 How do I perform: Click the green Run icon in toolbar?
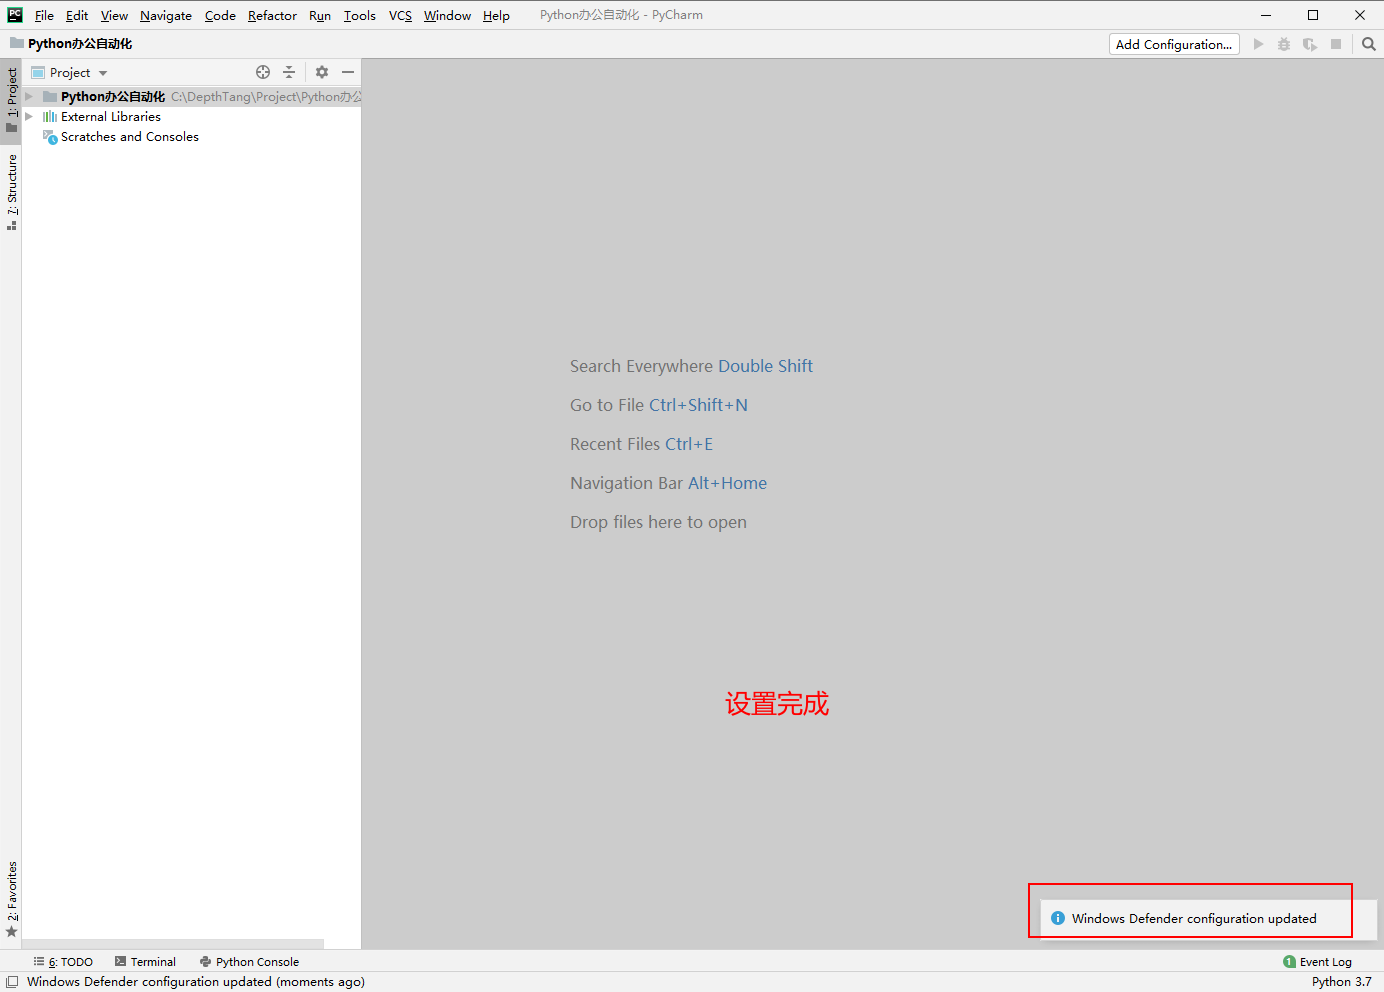tap(1258, 44)
